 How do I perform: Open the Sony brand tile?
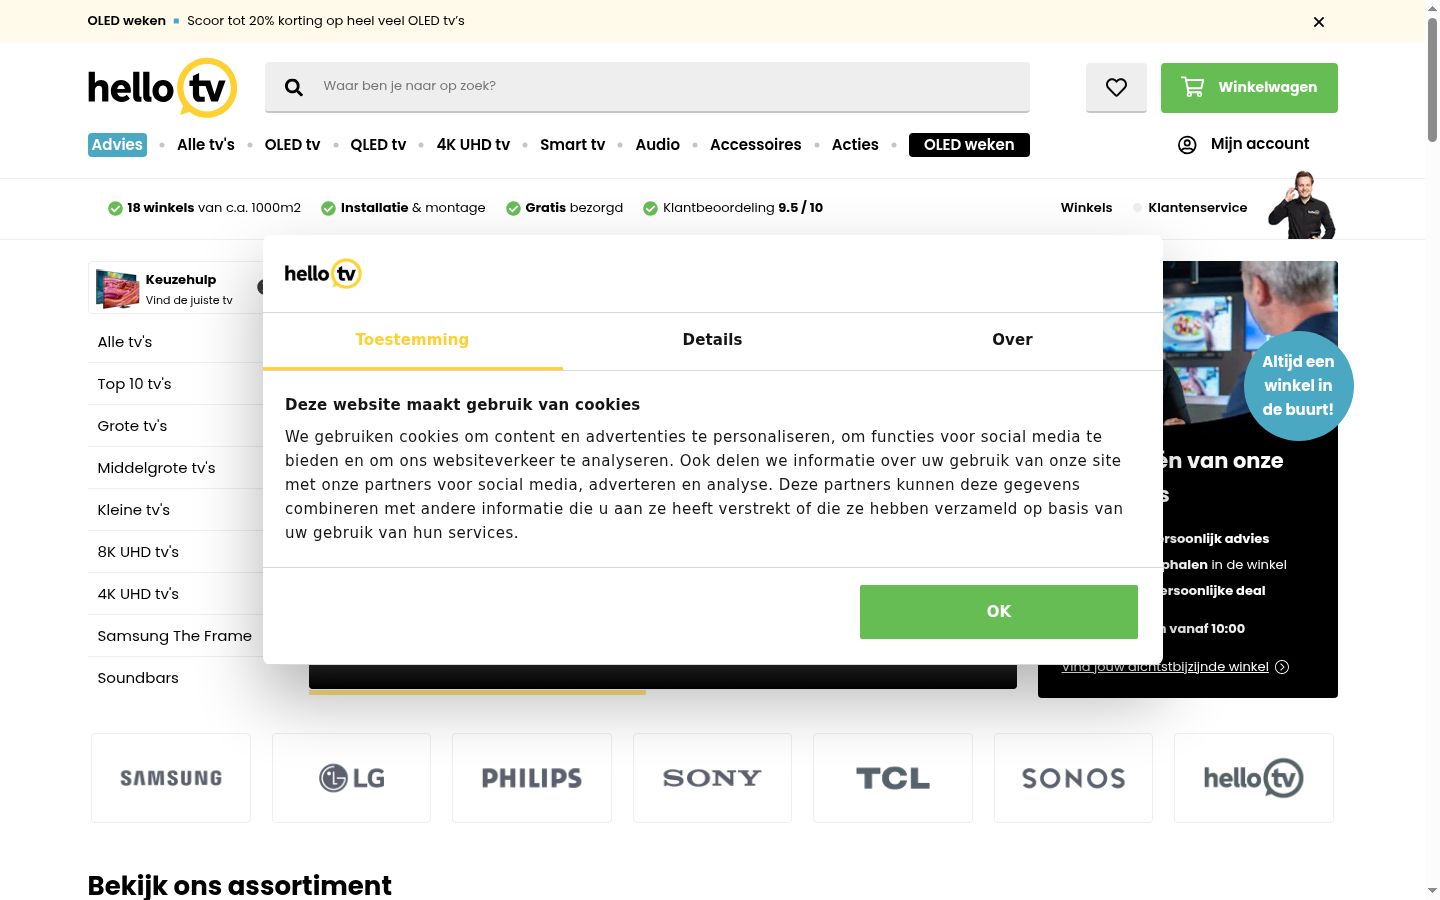pyautogui.click(x=712, y=778)
